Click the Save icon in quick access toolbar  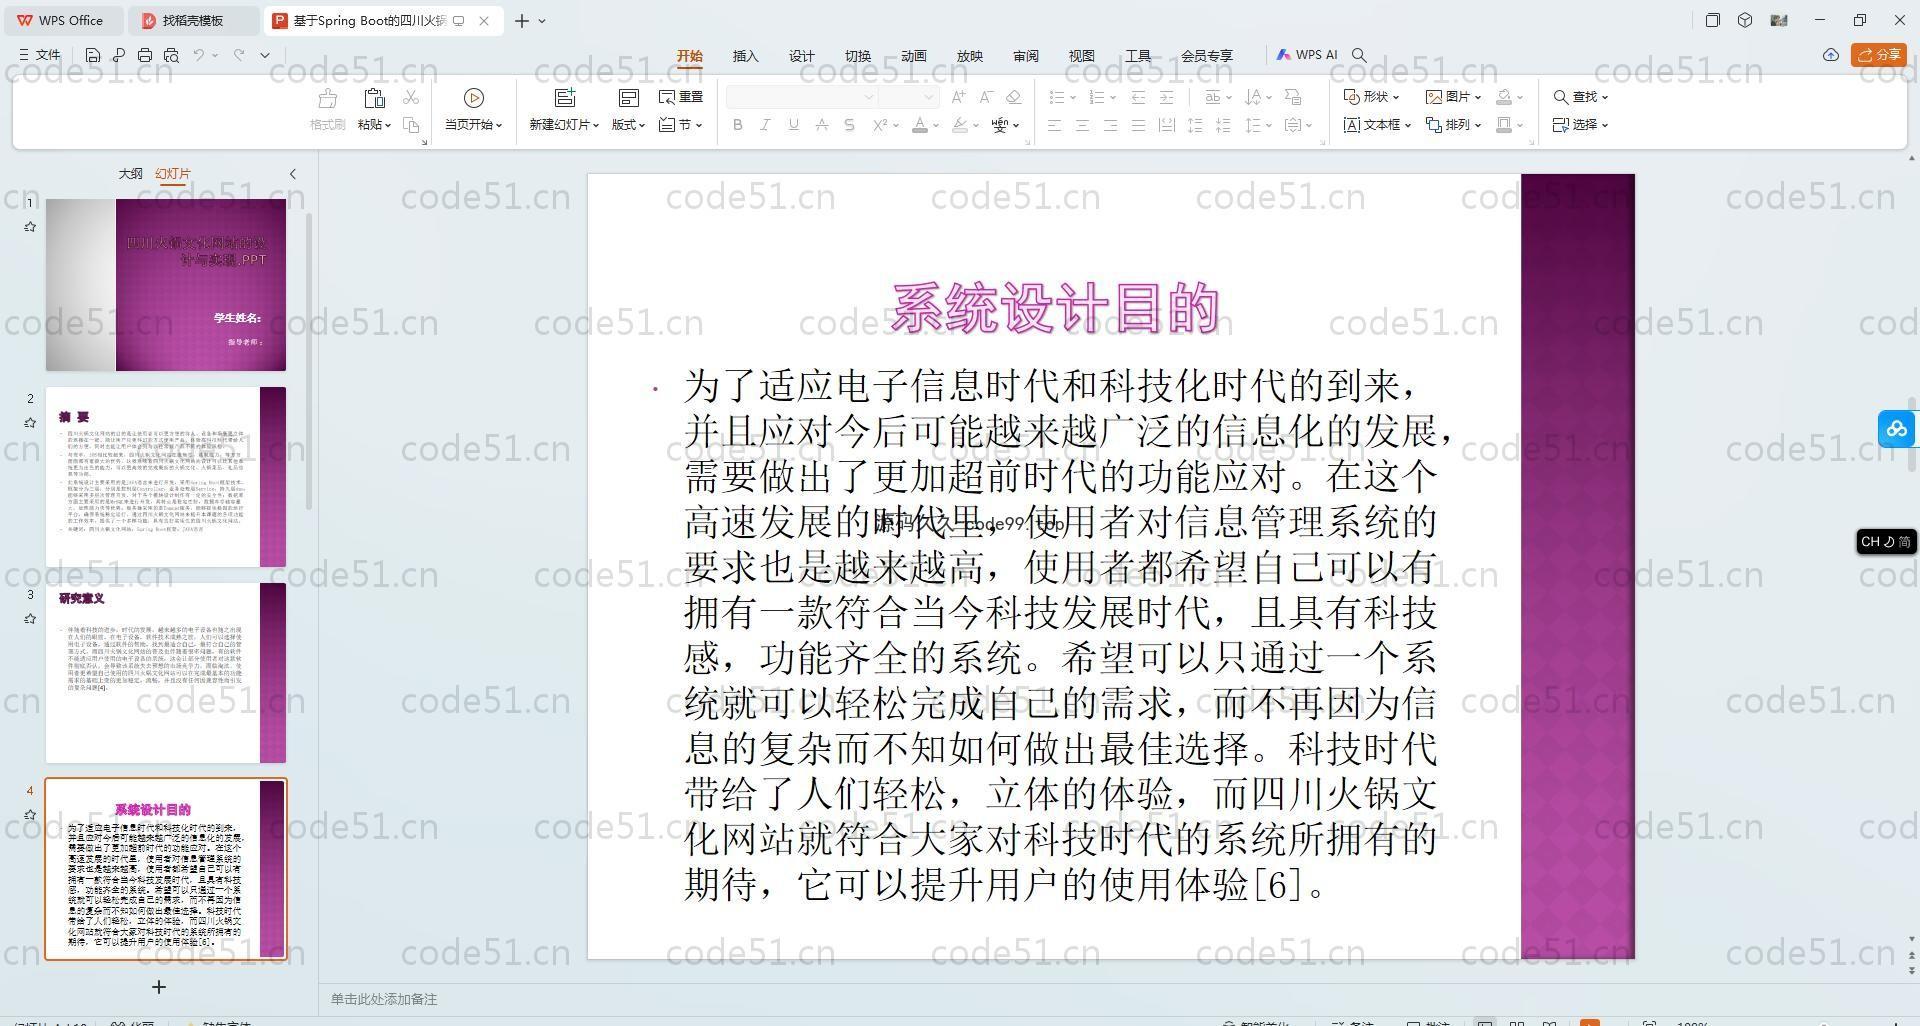[x=93, y=55]
